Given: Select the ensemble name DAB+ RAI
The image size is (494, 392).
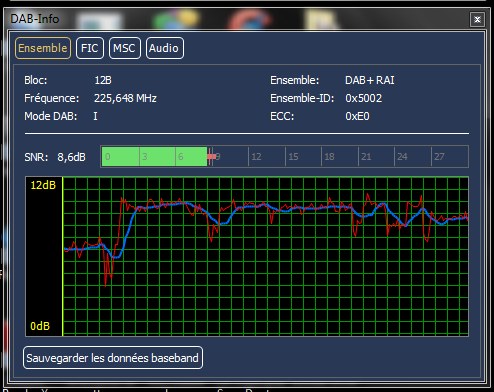Looking at the screenshot, I should [x=370, y=80].
